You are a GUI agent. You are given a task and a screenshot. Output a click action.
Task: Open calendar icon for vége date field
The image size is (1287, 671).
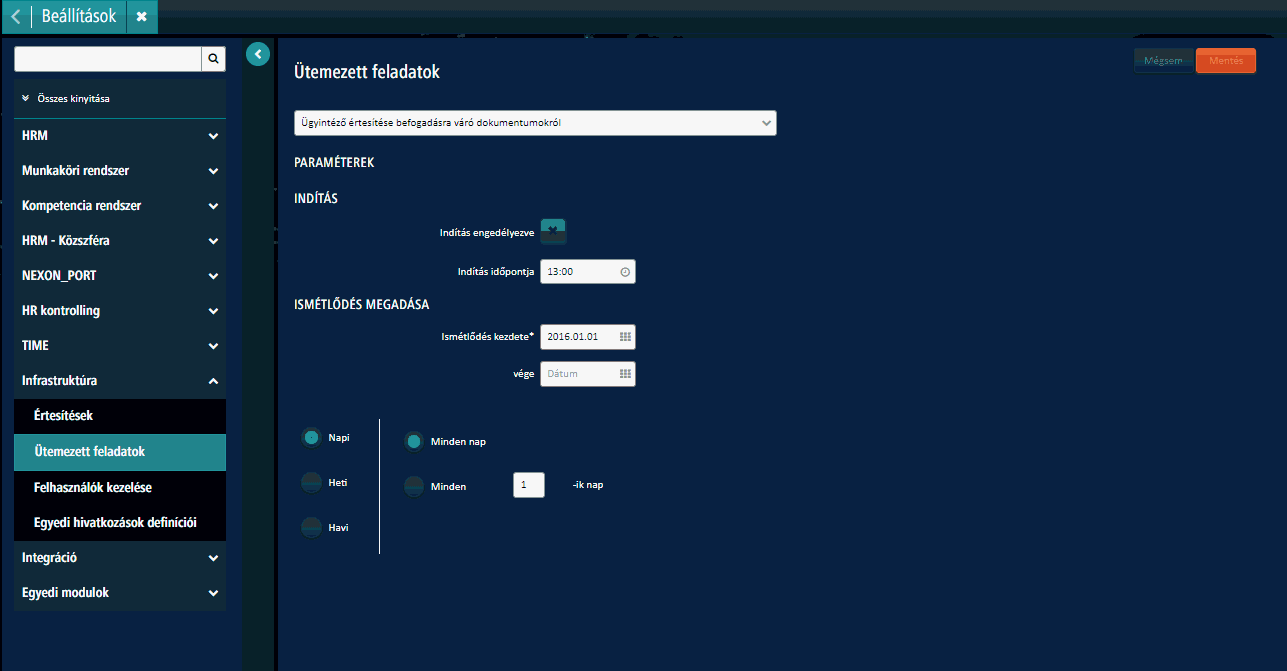(625, 374)
